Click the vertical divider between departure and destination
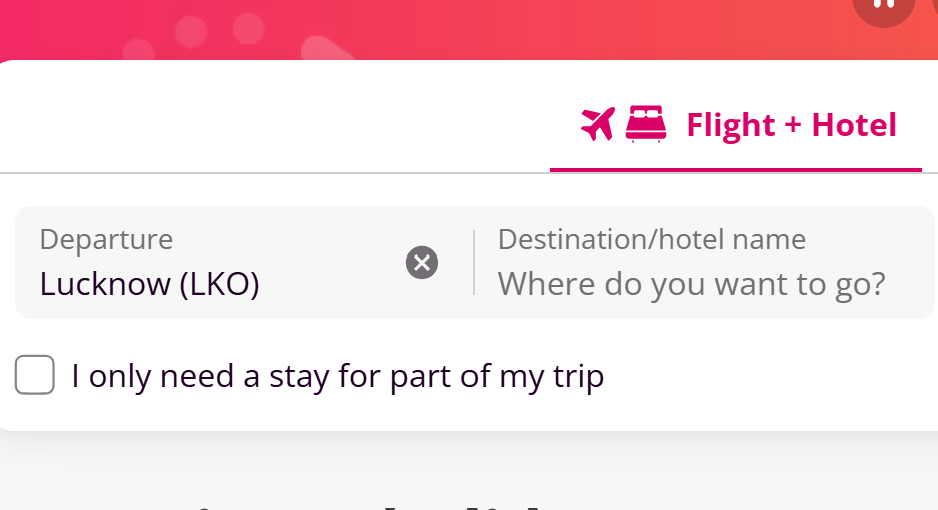Screen dimensions: 938x510 (474, 263)
